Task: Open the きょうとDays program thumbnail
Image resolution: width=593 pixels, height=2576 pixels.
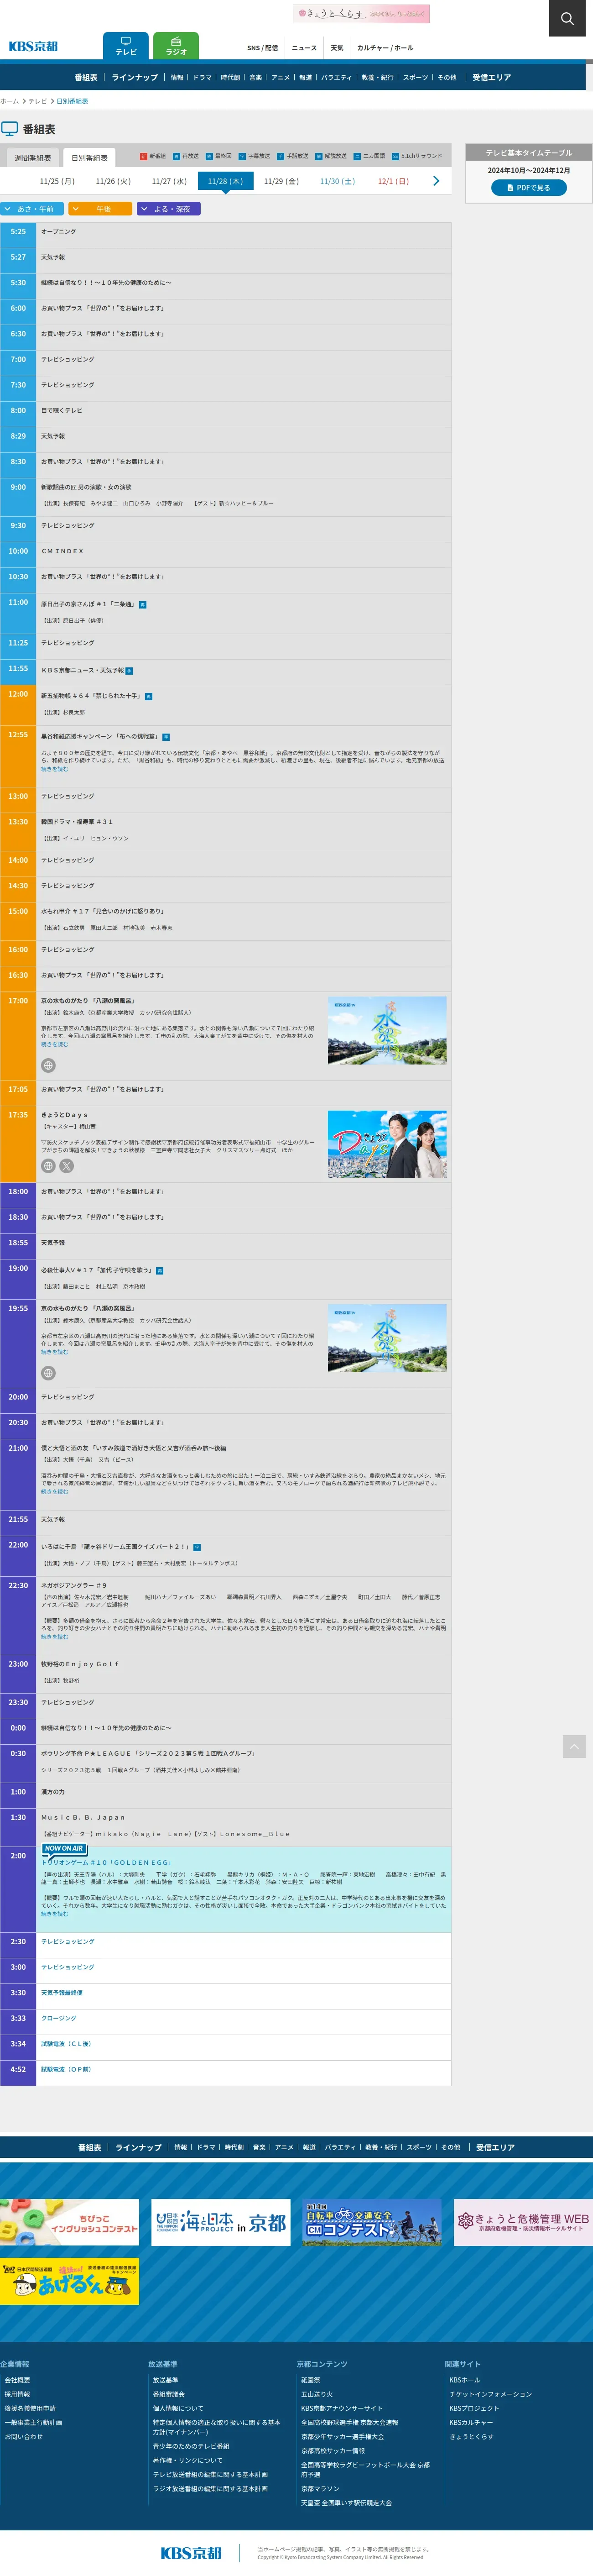Action: click(387, 1144)
